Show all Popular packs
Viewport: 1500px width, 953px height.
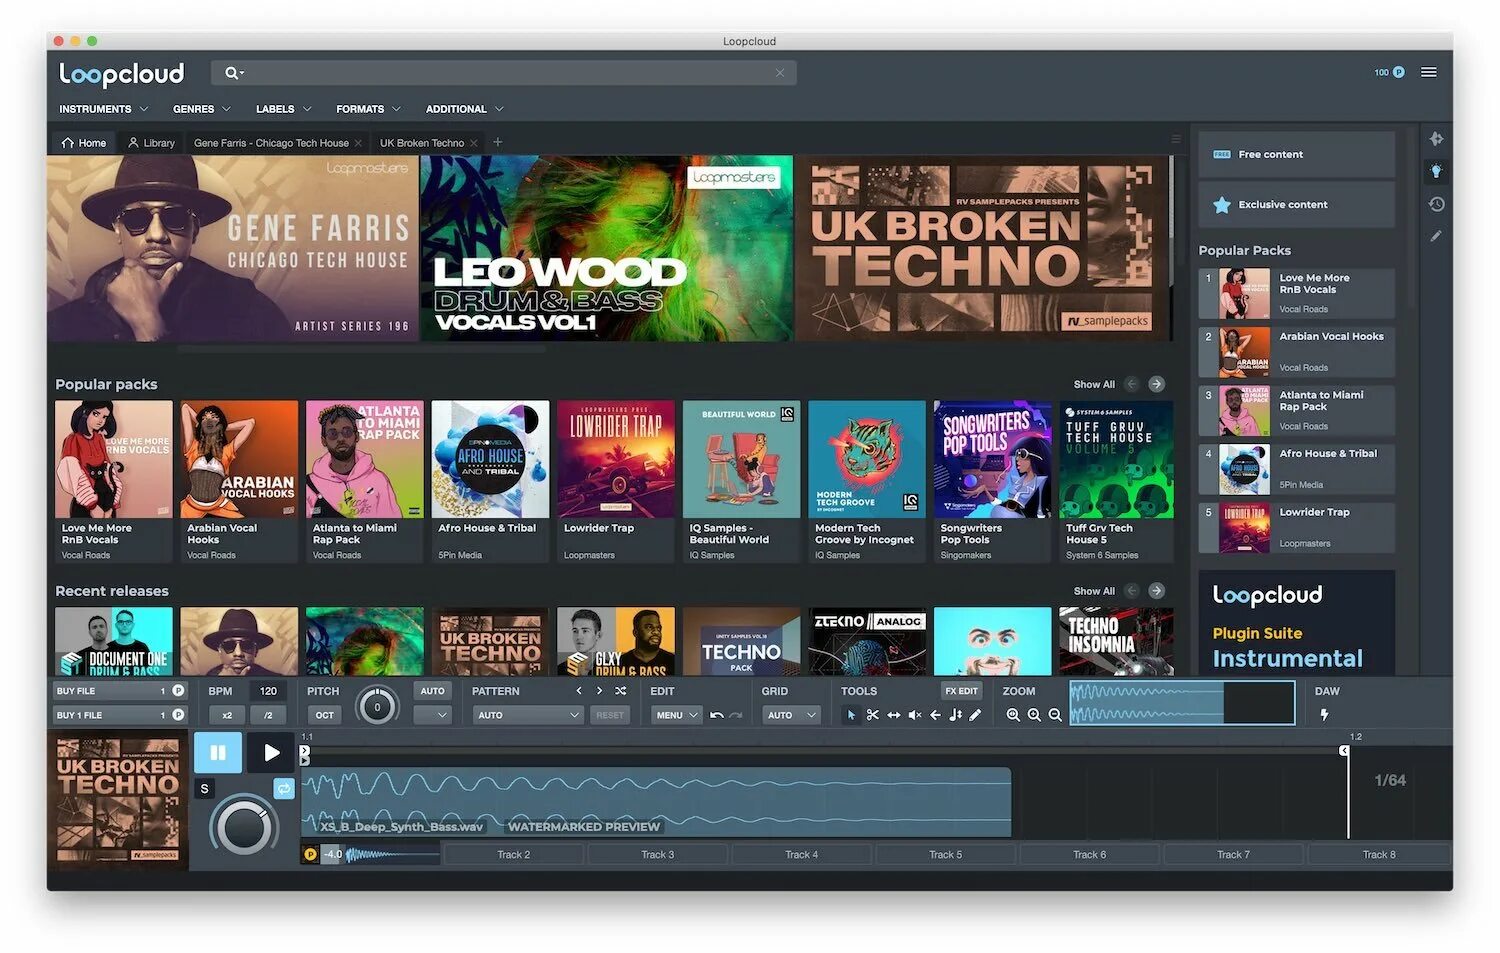[x=1094, y=384]
